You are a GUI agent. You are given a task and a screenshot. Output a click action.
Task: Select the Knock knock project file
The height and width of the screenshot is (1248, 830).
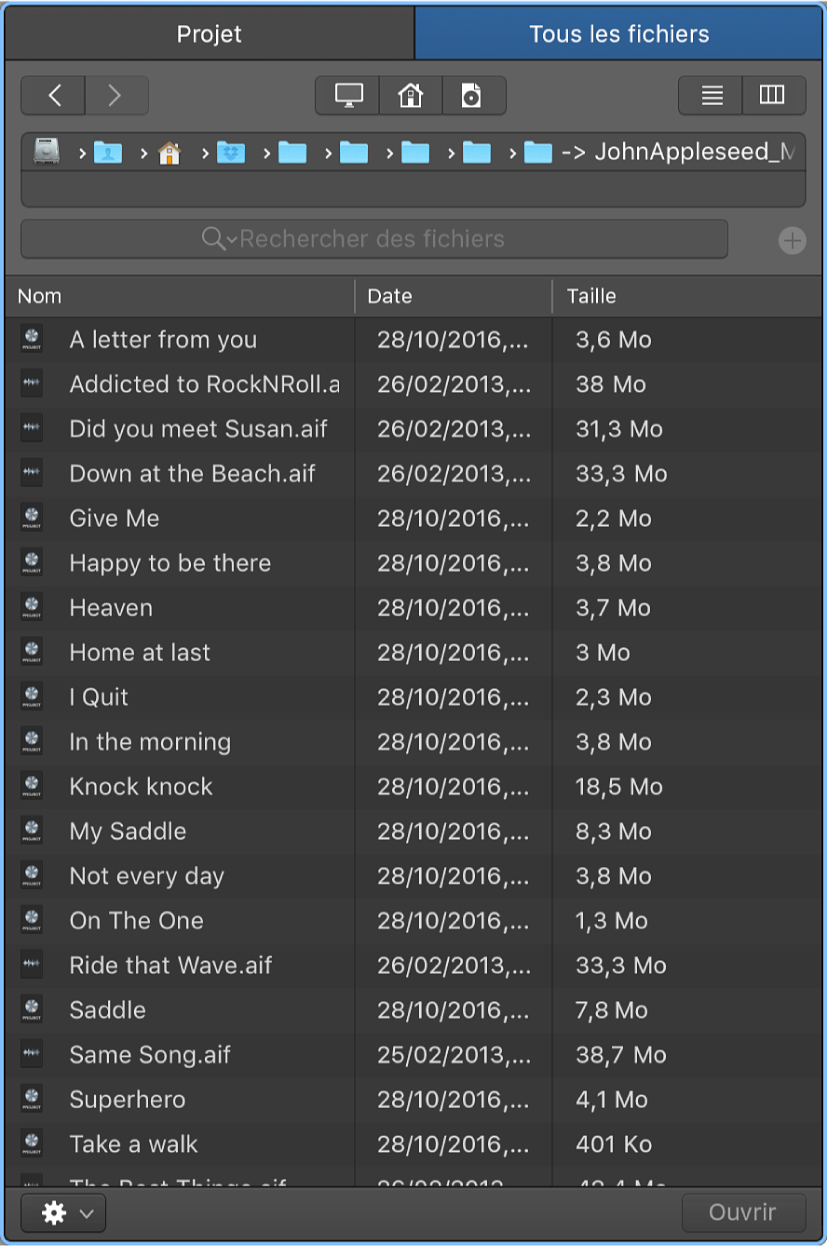click(141, 787)
